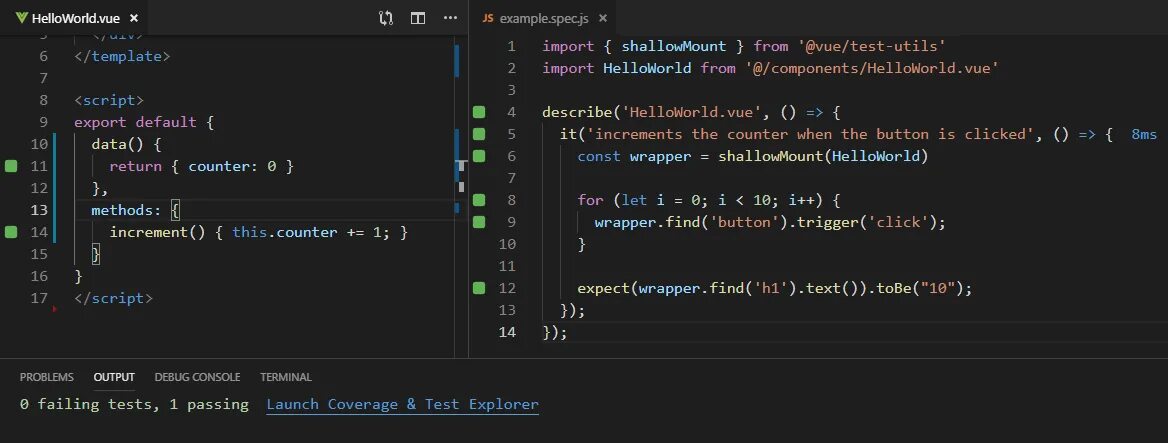This screenshot has height=443, width=1168.
Task: Click 'export default' on line 9
Action: click(136, 122)
